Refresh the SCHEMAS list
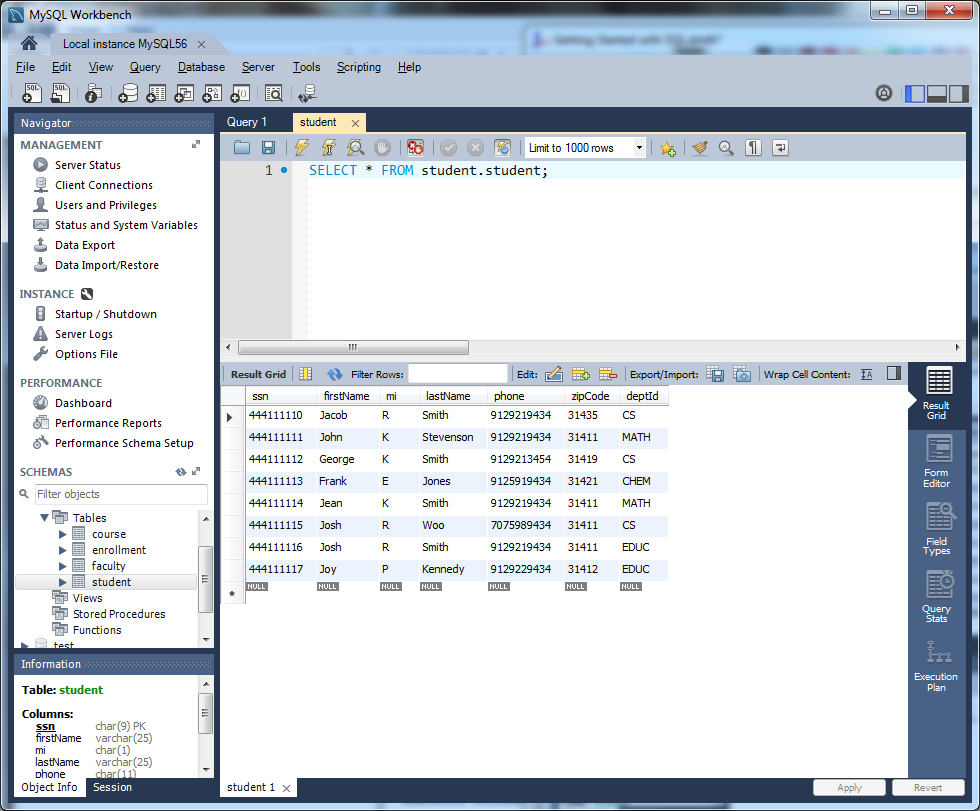 pyautogui.click(x=181, y=472)
